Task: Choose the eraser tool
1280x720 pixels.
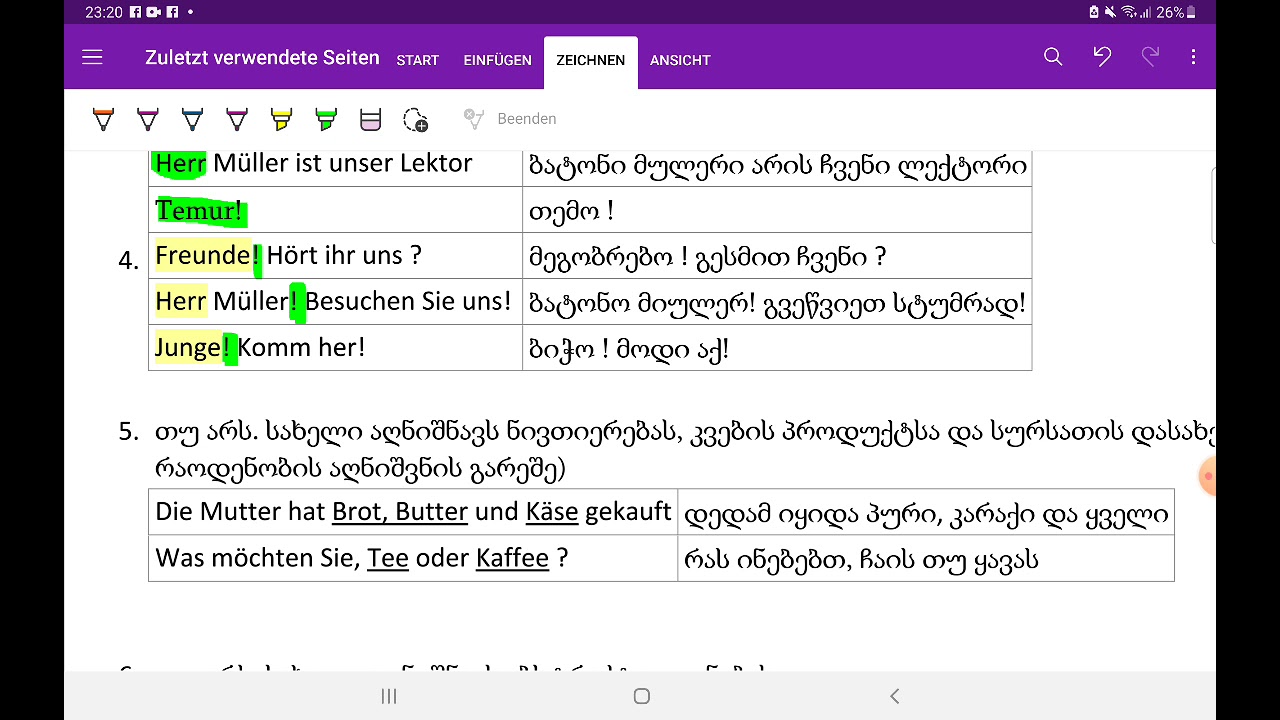Action: click(370, 120)
